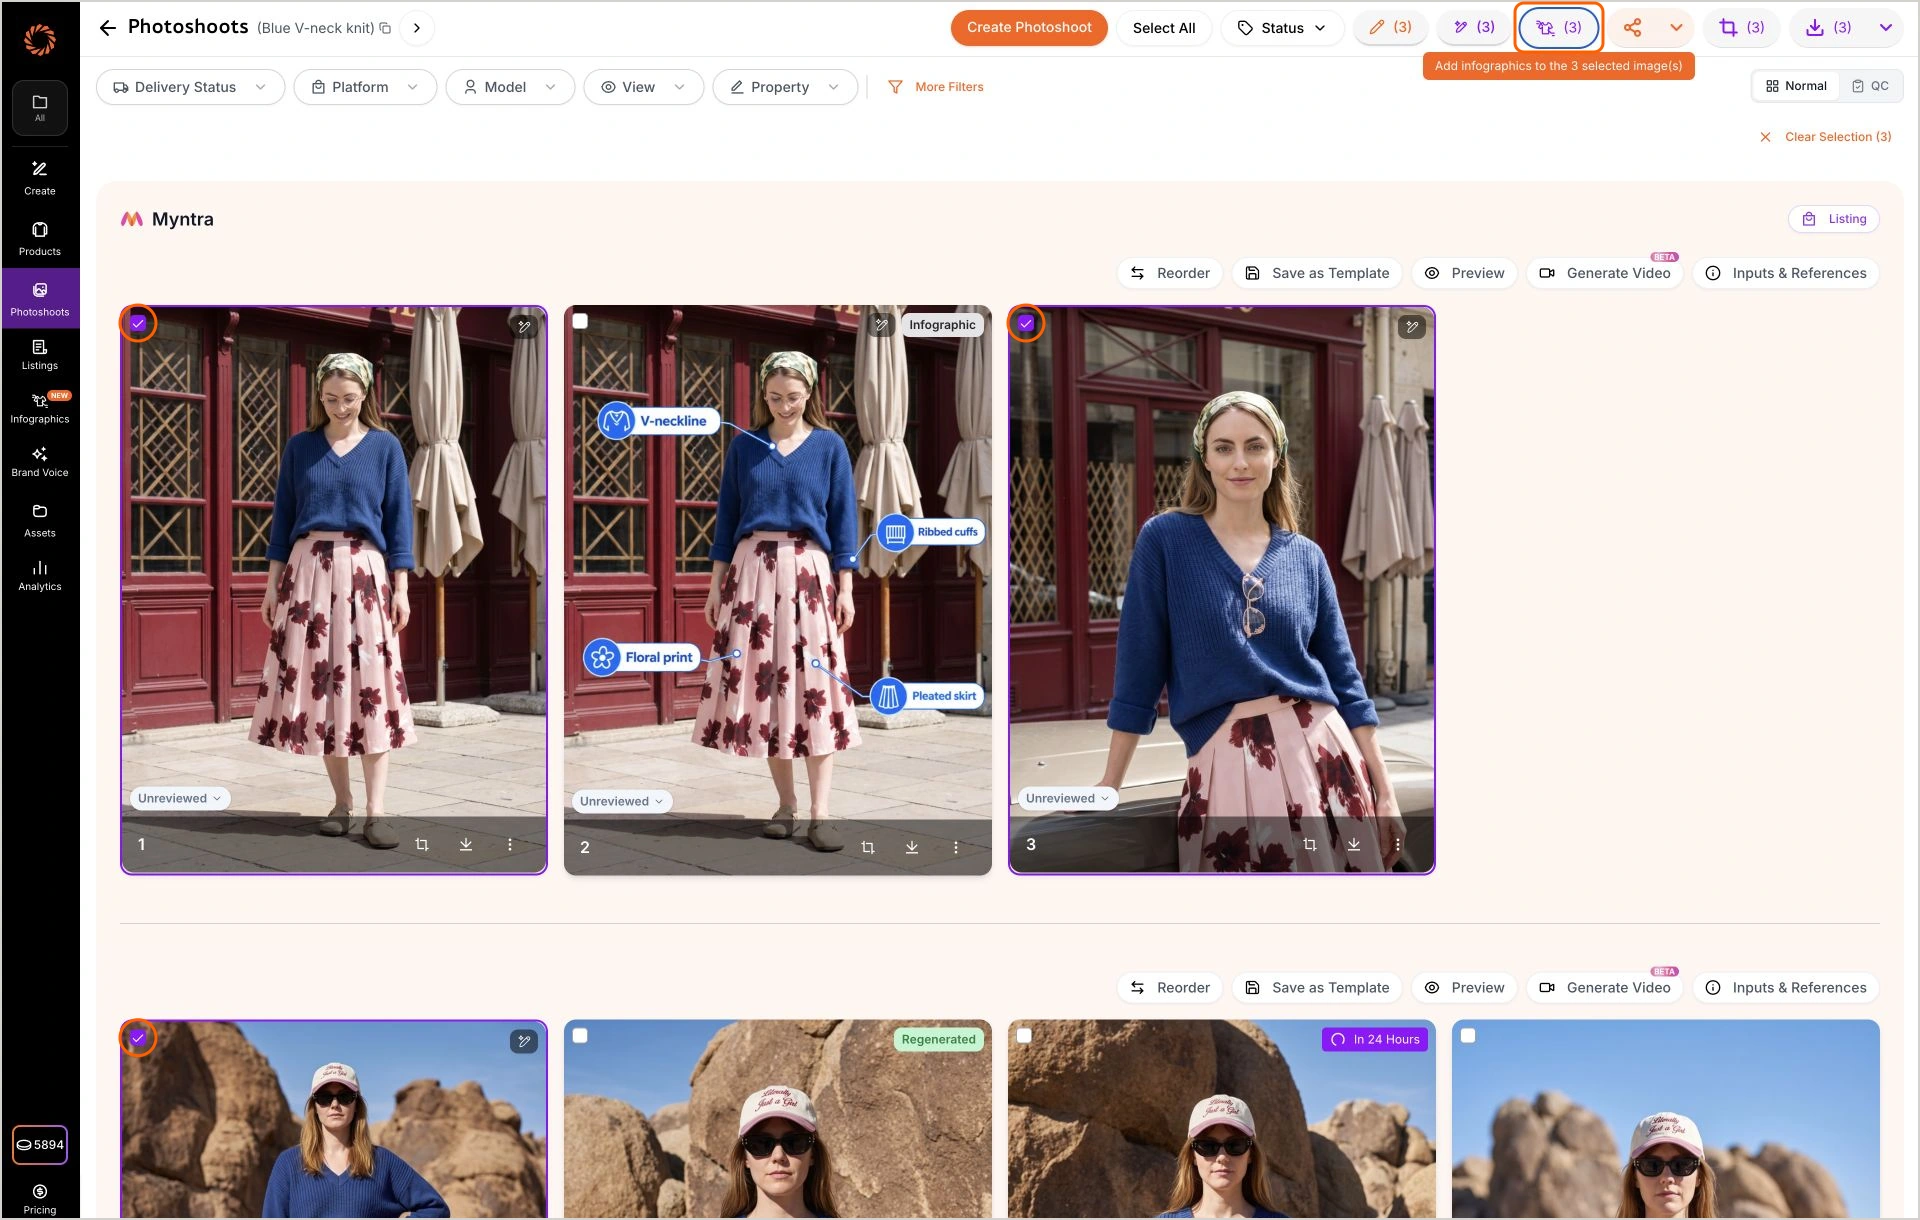Open the Platform filter dropdown
Screen dimensions: 1920x1220
(x=365, y=87)
